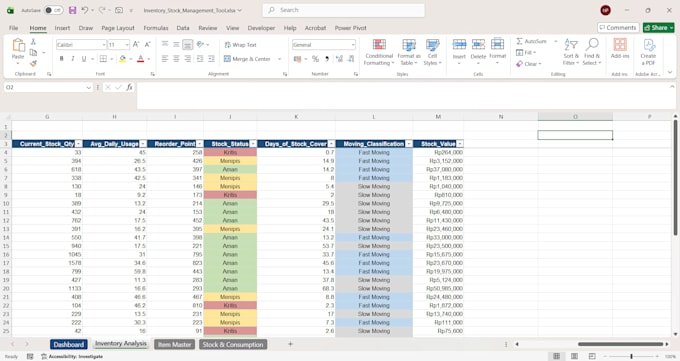The image size is (680, 361).
Task: Click the Insert cells icon
Action: [459, 44]
